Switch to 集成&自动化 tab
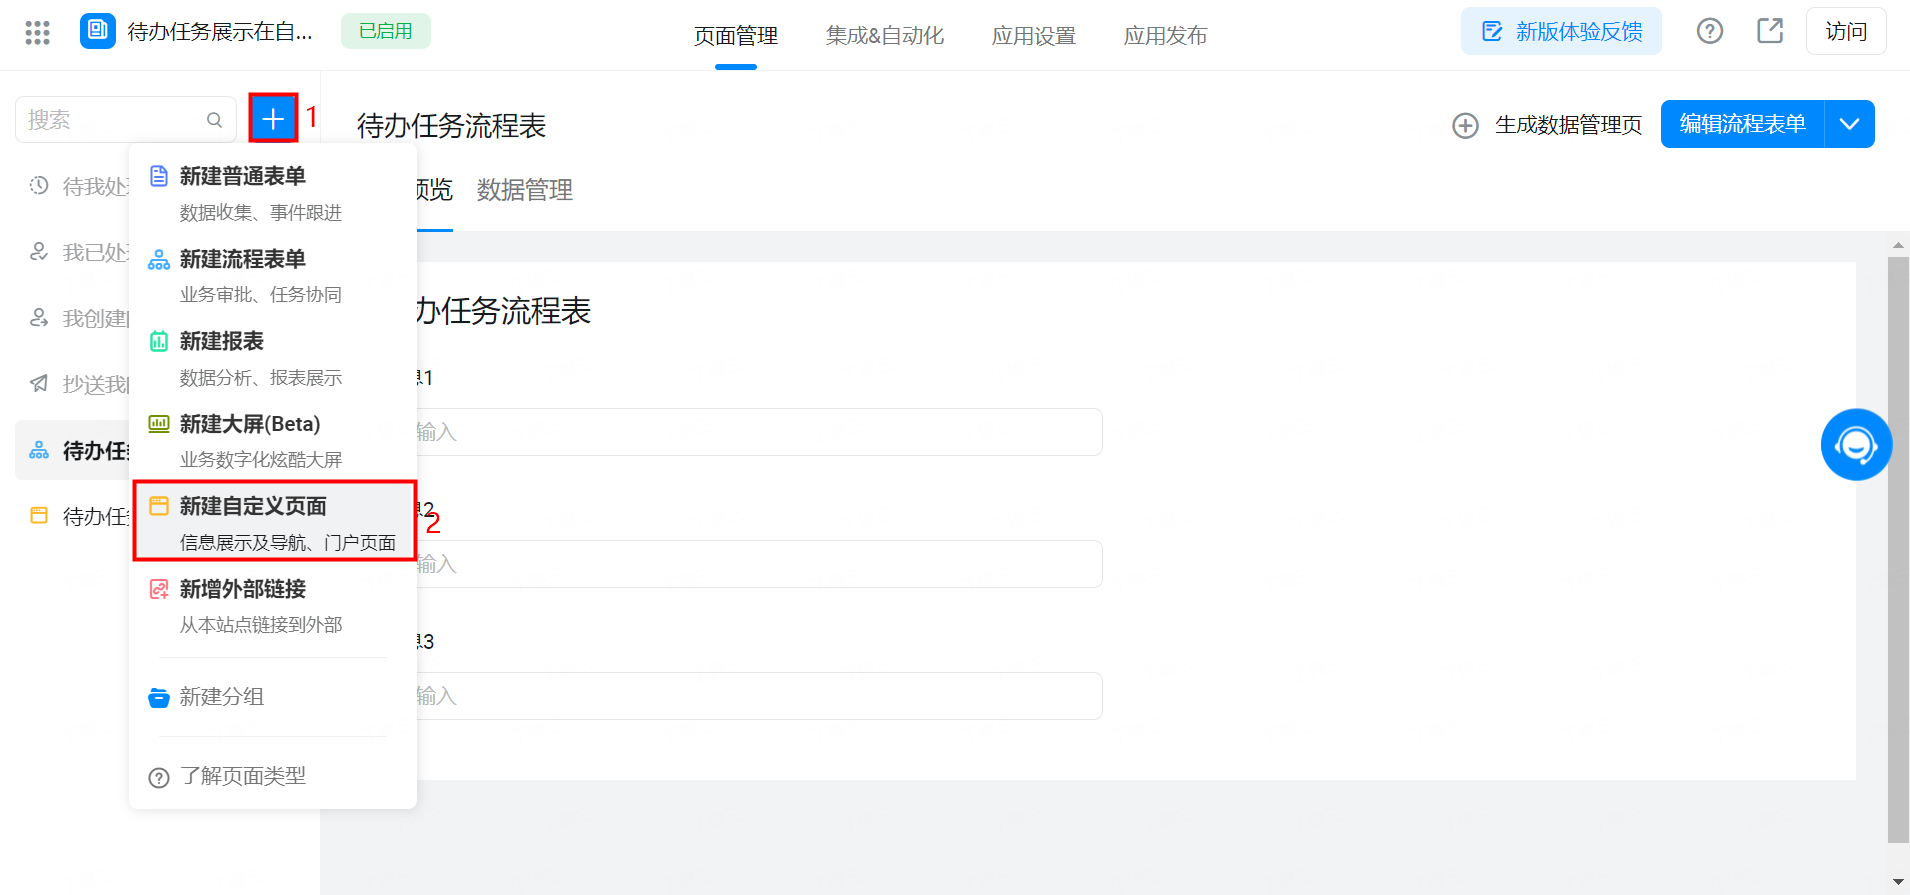 pyautogui.click(x=885, y=36)
